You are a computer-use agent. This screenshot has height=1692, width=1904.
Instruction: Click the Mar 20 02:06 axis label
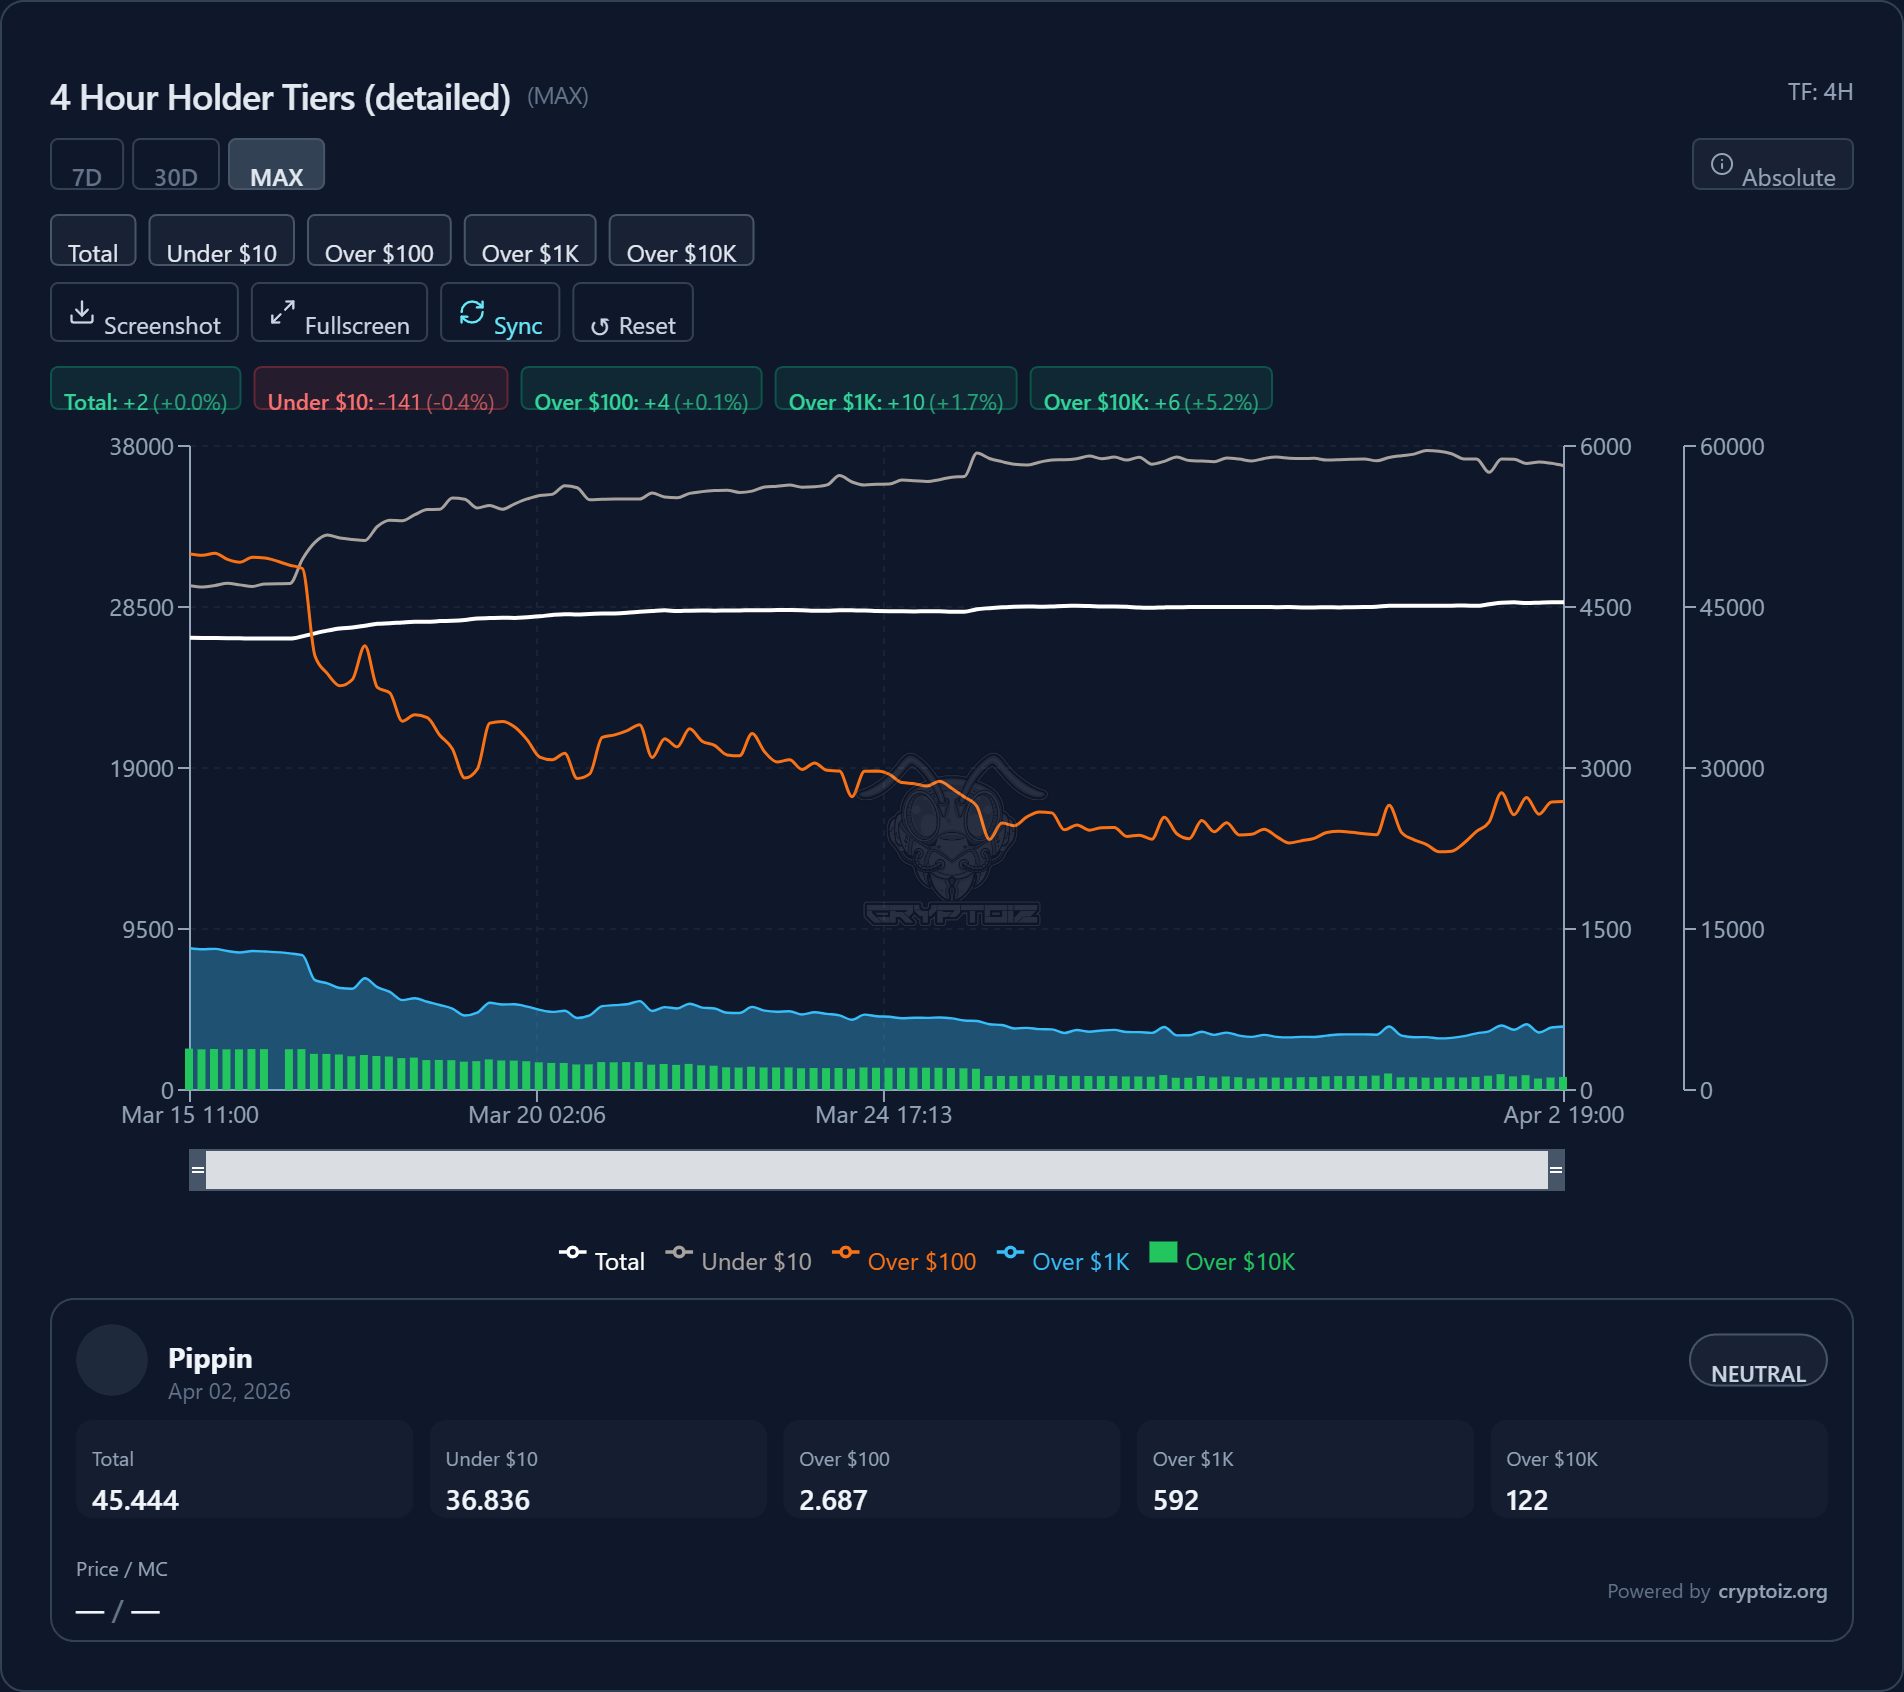(x=537, y=1115)
